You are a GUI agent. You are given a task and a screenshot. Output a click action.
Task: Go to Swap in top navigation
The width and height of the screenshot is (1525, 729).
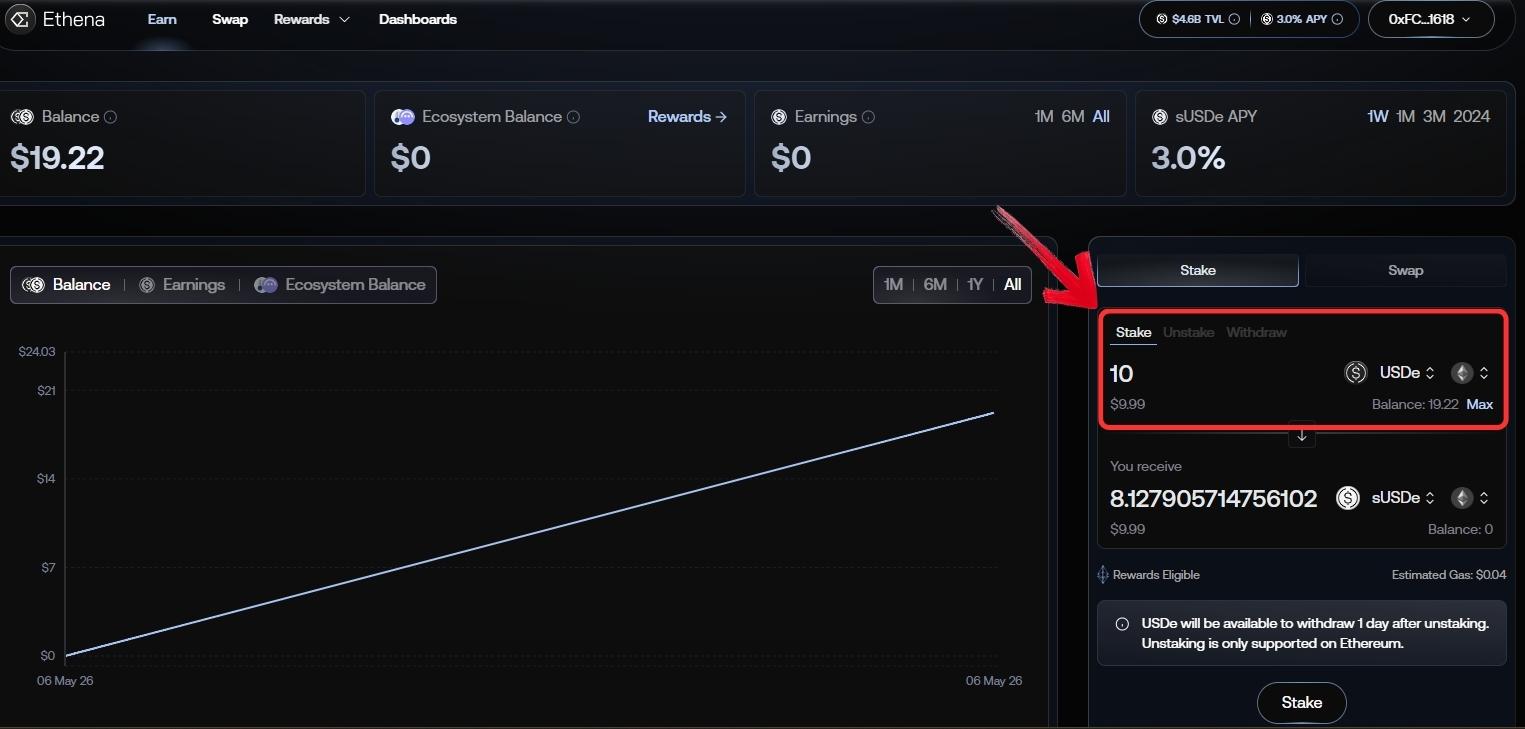230,19
